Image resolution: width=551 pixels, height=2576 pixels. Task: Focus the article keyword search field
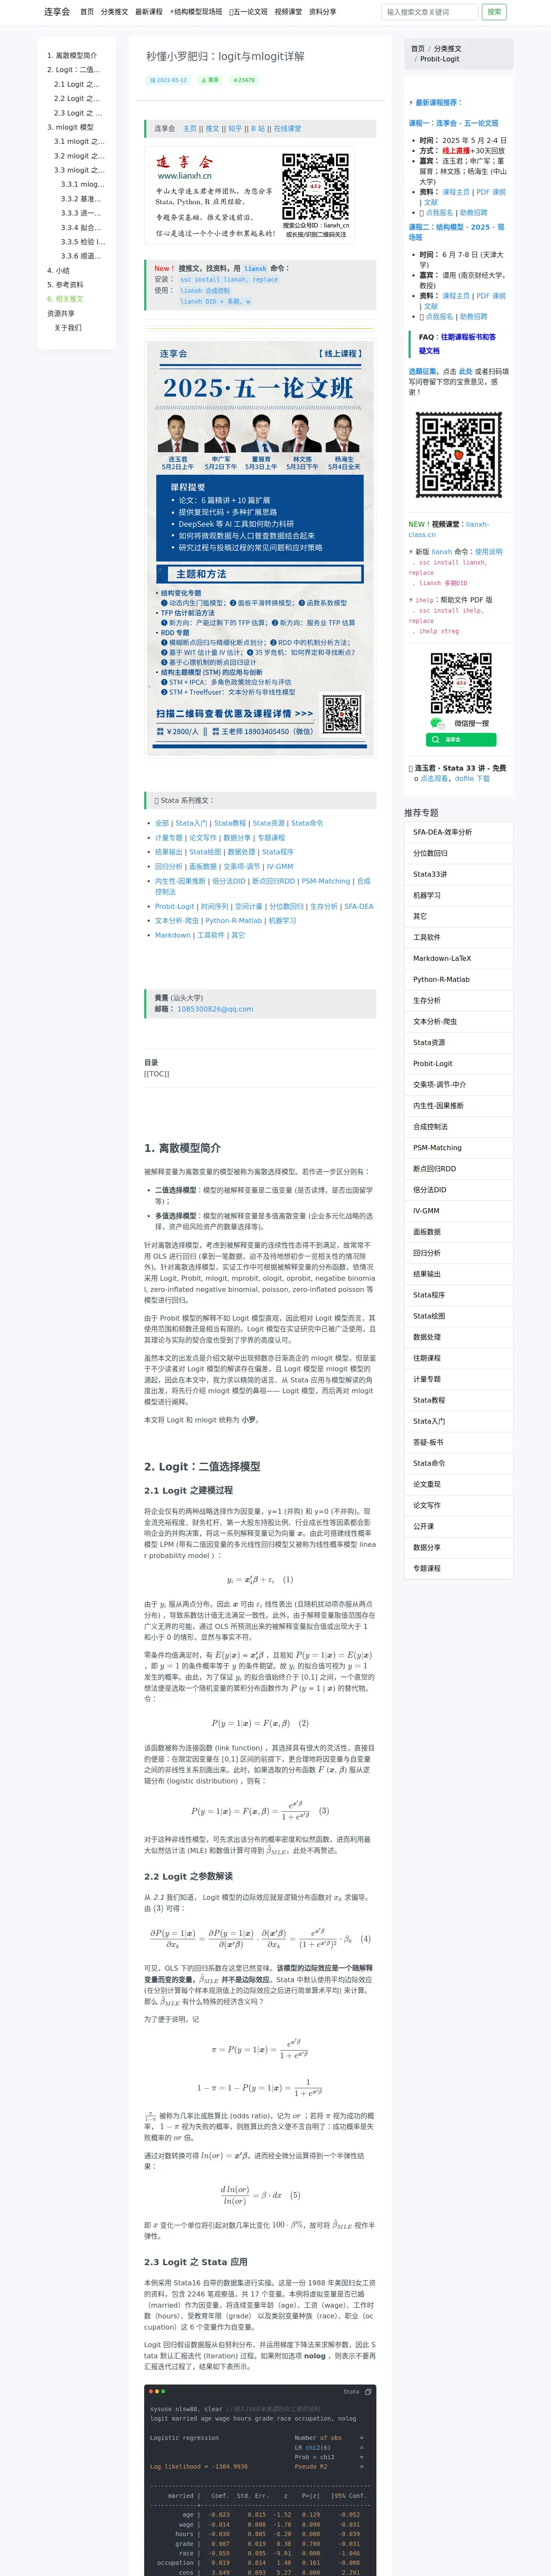[x=429, y=12]
